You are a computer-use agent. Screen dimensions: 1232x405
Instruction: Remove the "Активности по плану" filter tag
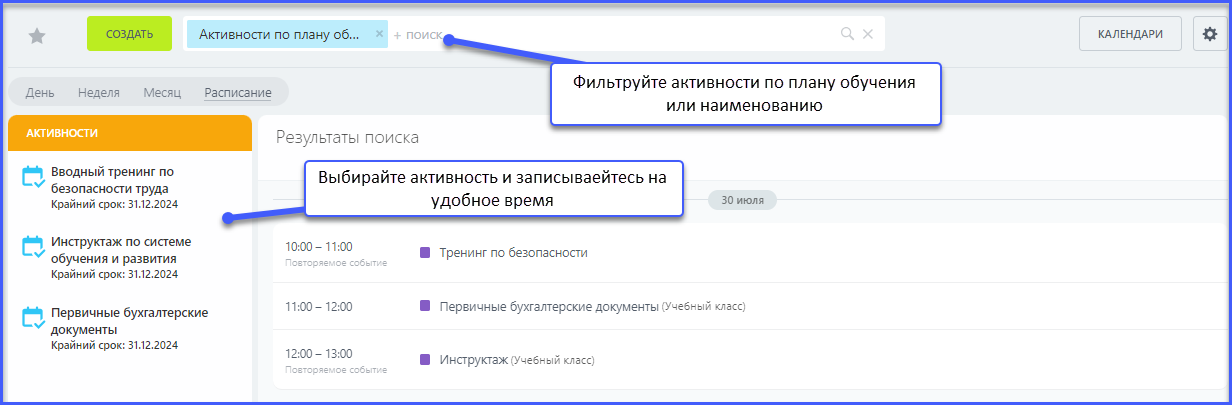point(379,33)
